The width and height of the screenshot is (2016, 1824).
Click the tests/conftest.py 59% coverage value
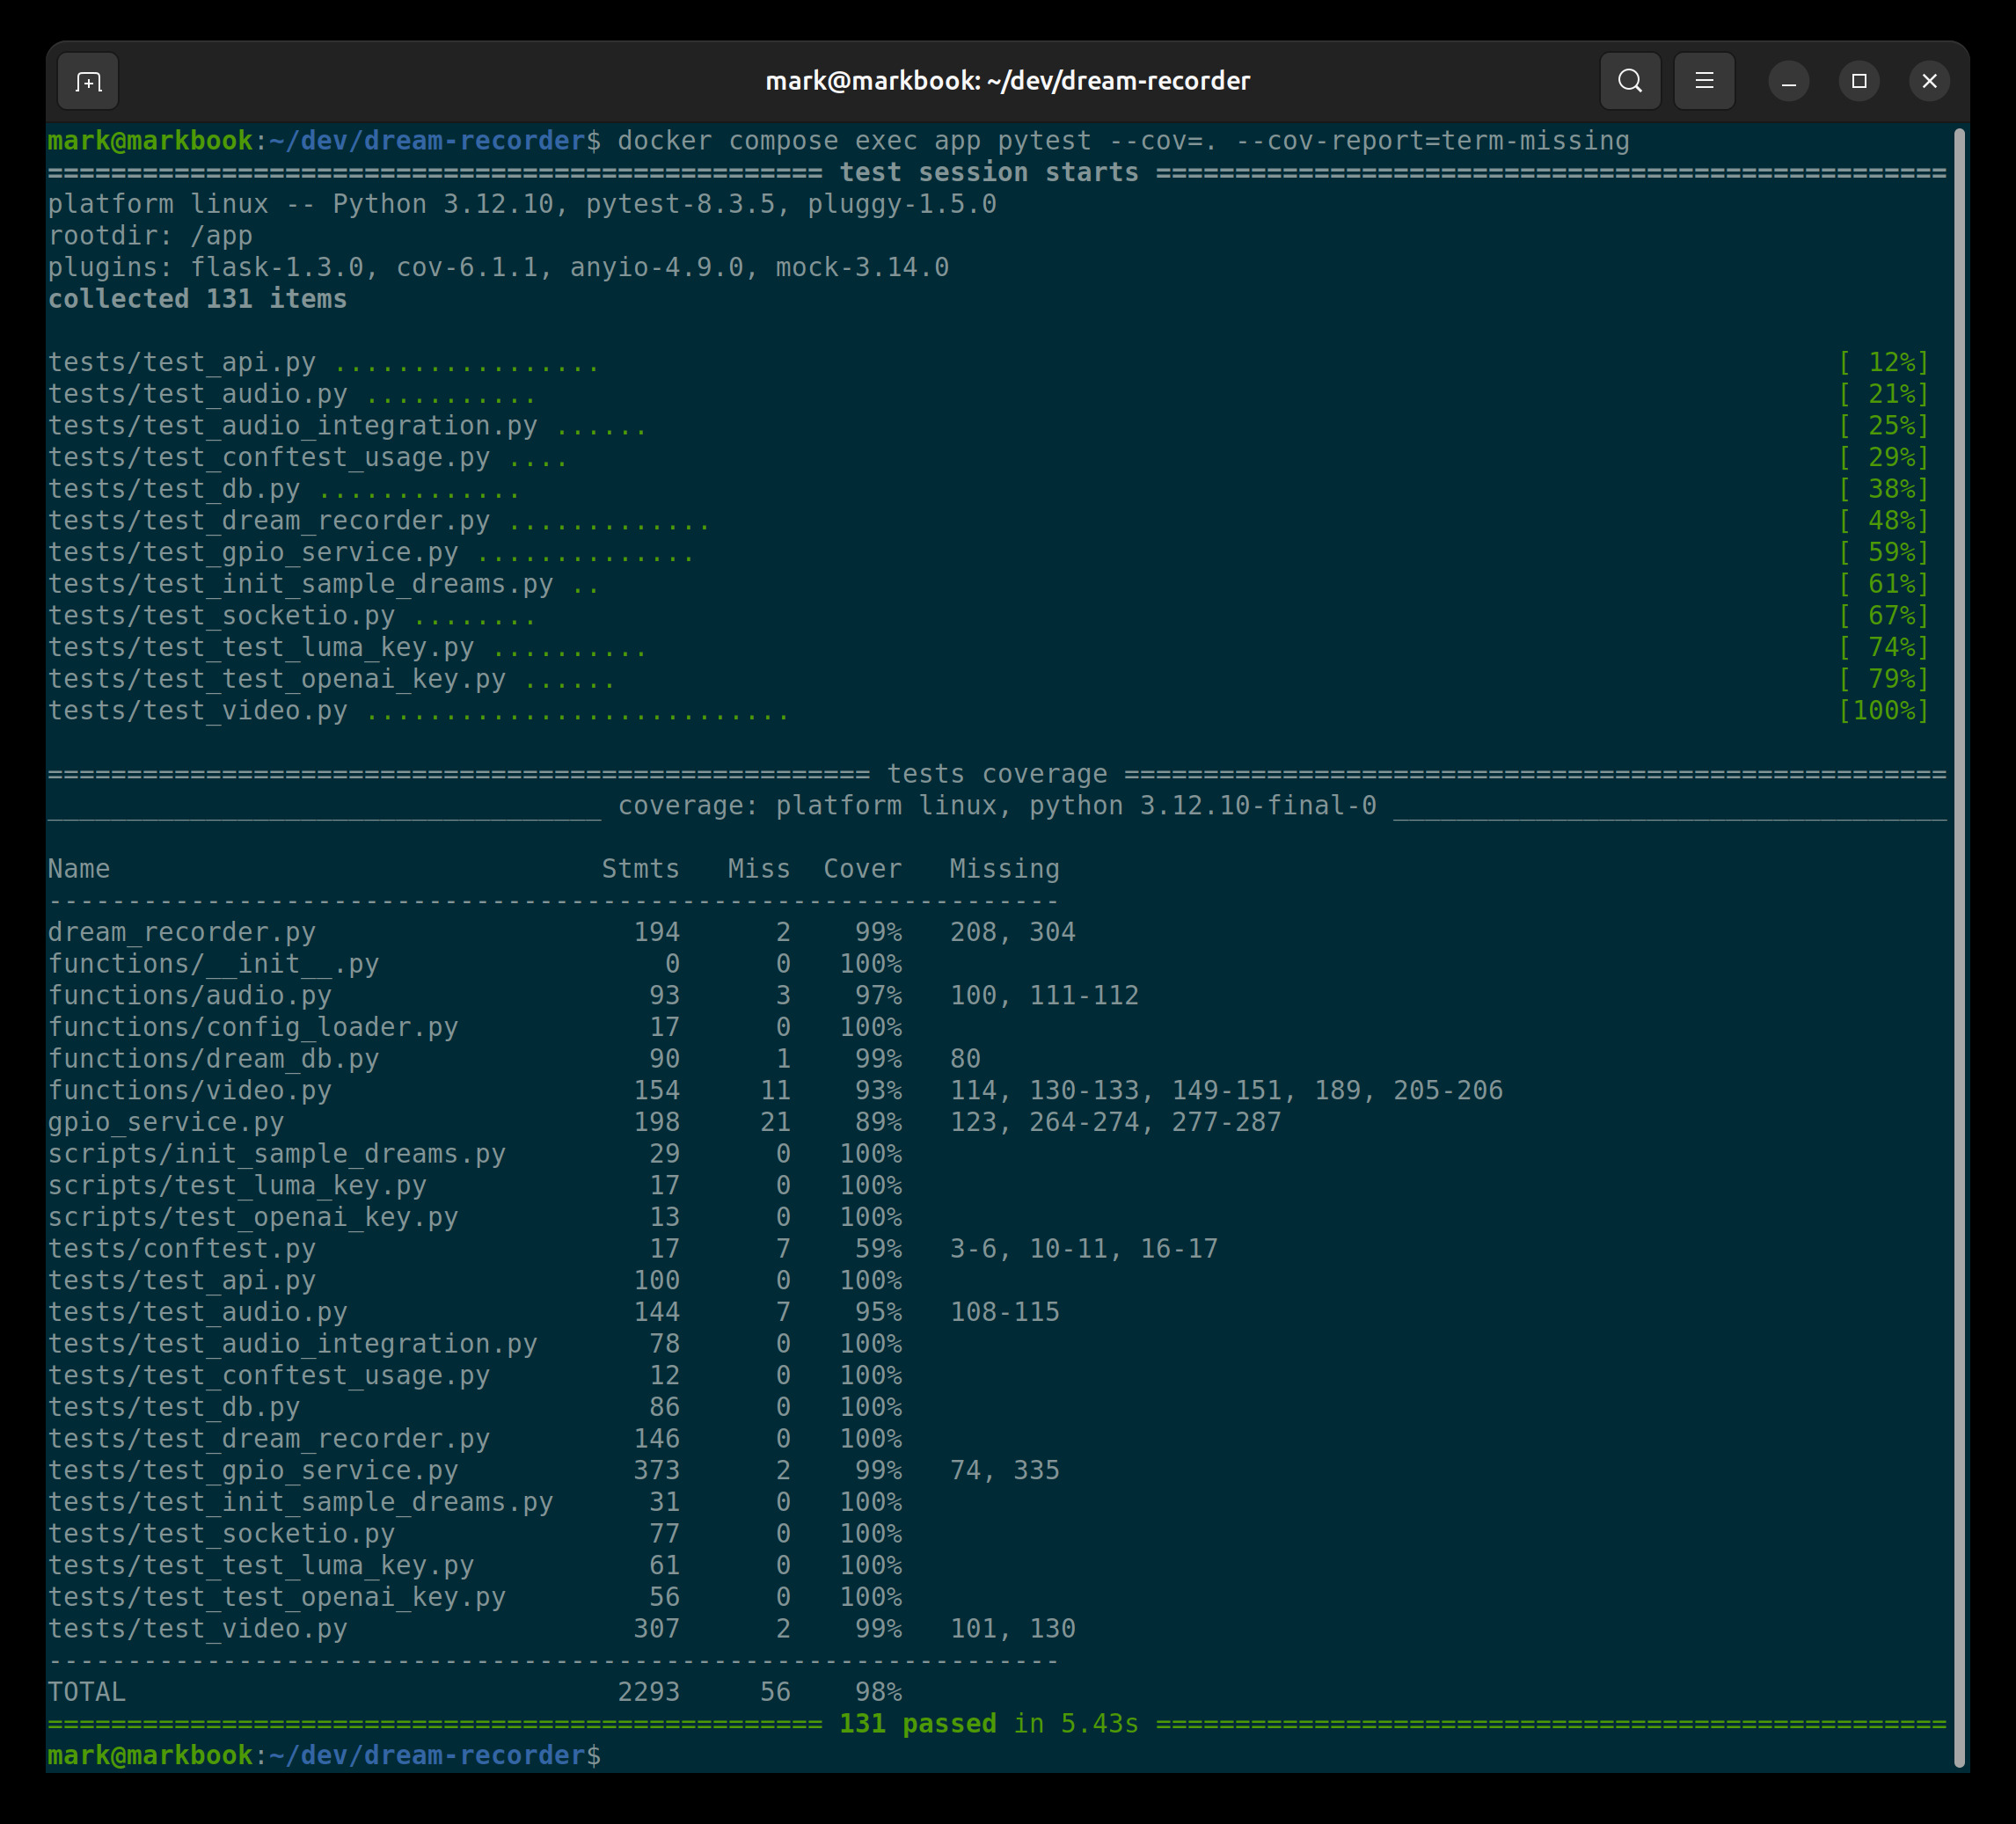(877, 1249)
